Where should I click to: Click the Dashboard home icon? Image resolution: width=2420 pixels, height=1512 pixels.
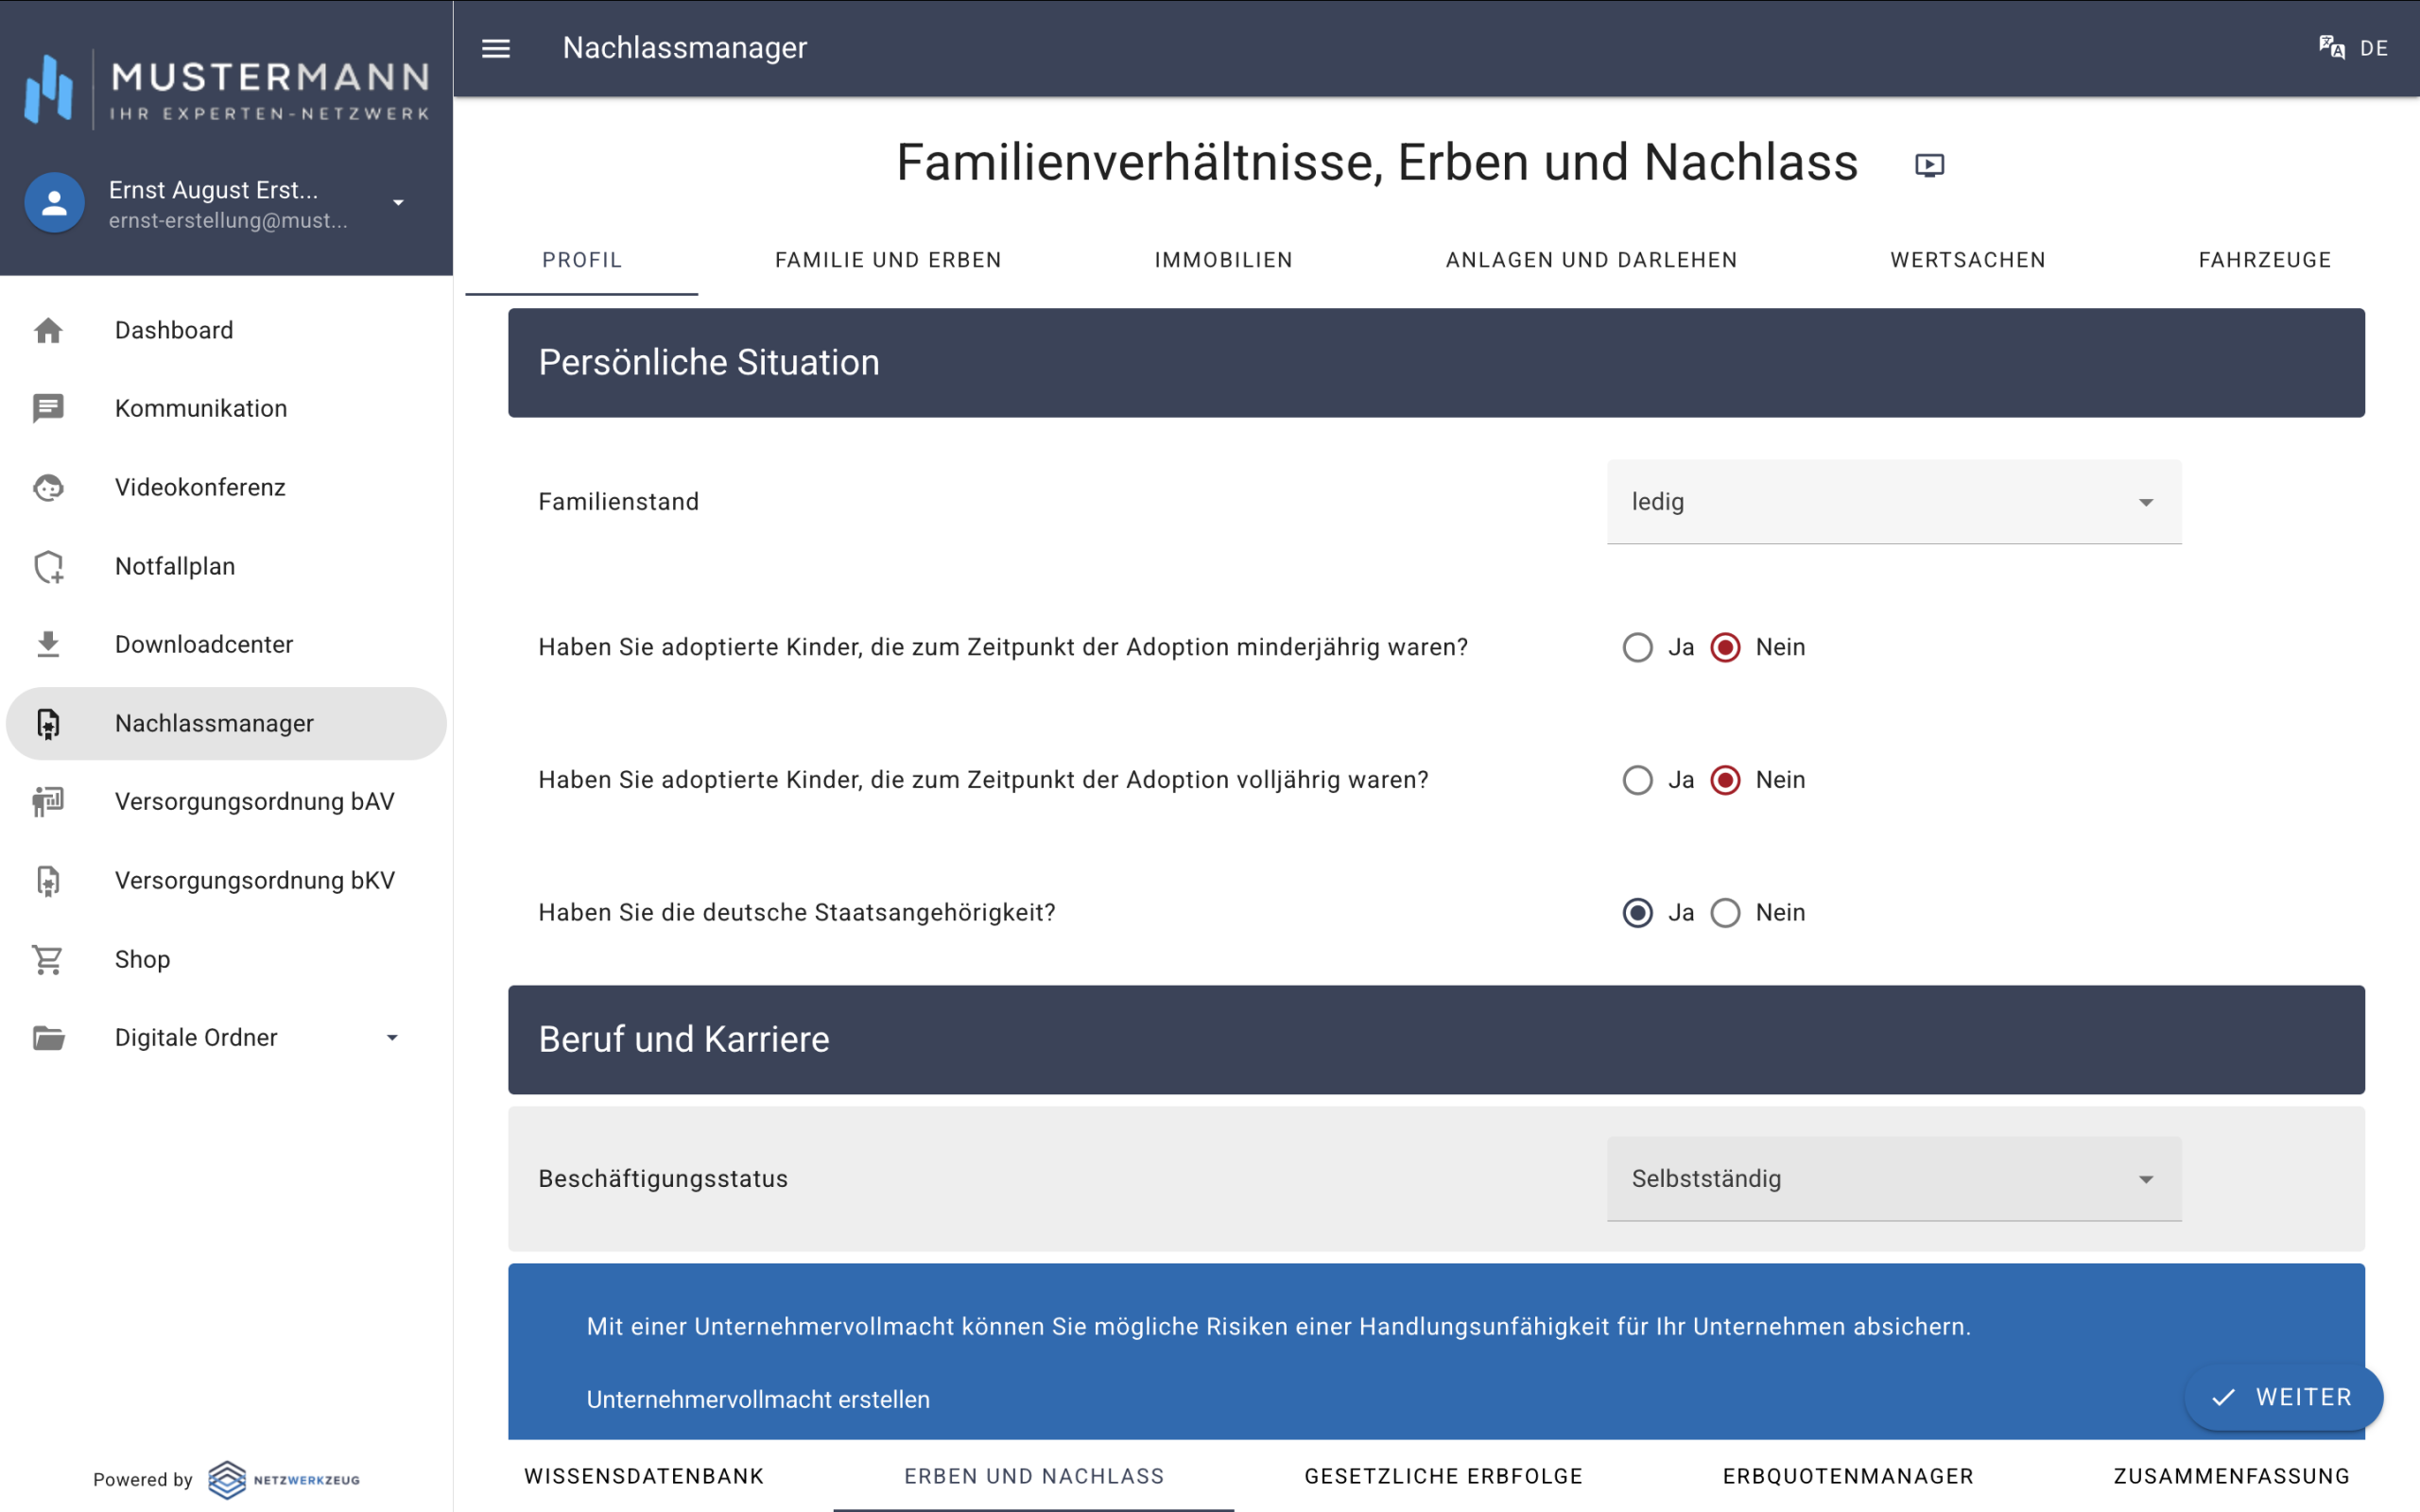coord(48,330)
